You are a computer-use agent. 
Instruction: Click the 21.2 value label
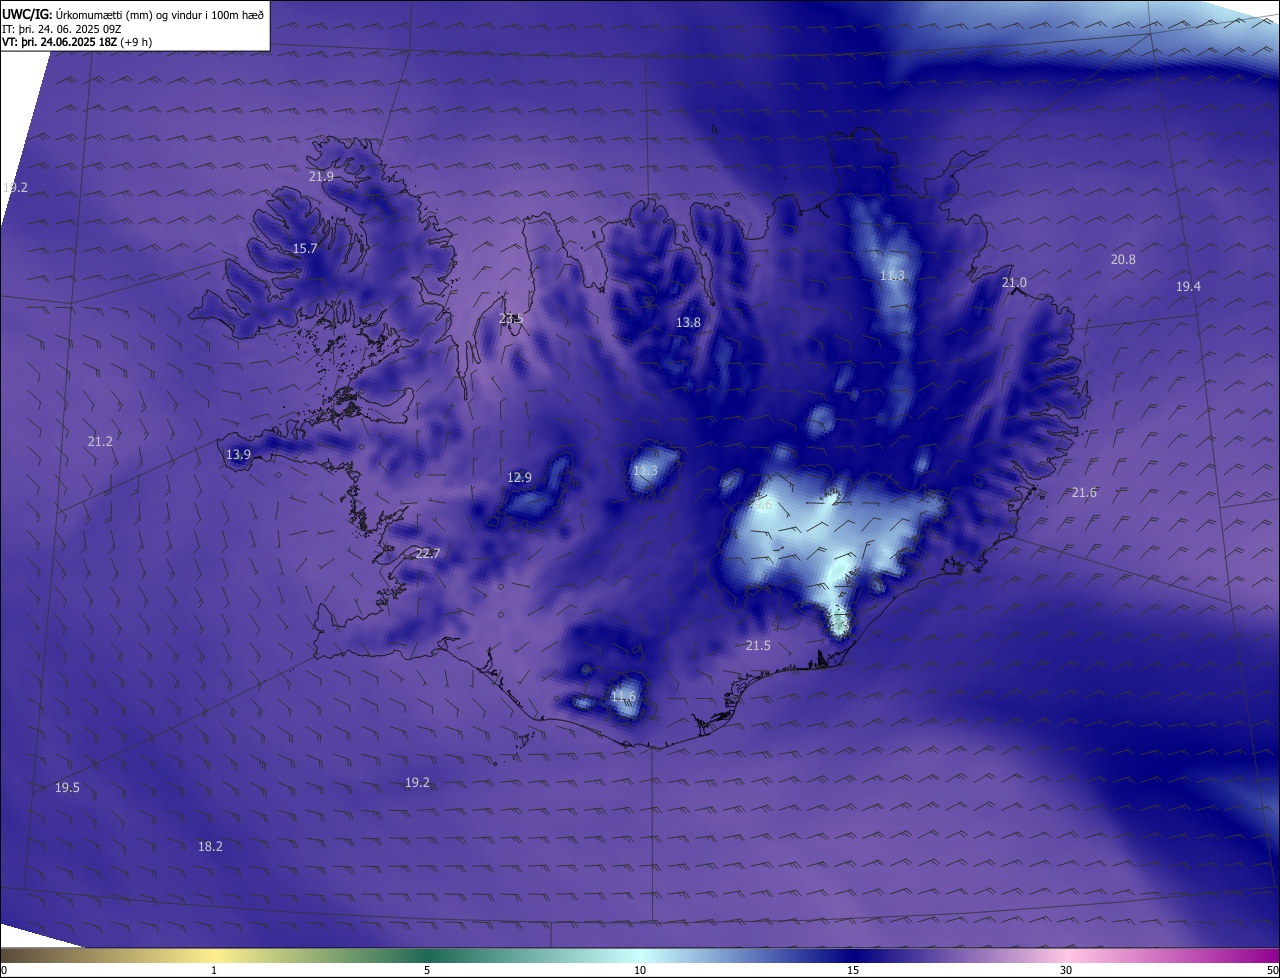pos(100,442)
